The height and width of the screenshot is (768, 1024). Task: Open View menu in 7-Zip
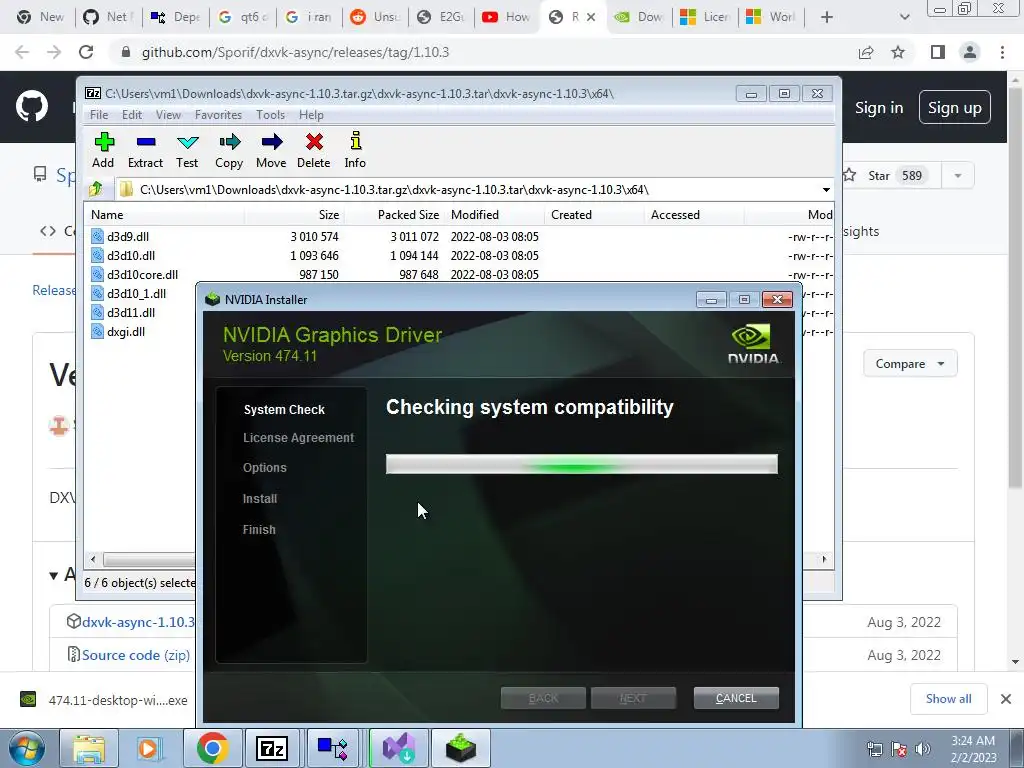click(168, 115)
